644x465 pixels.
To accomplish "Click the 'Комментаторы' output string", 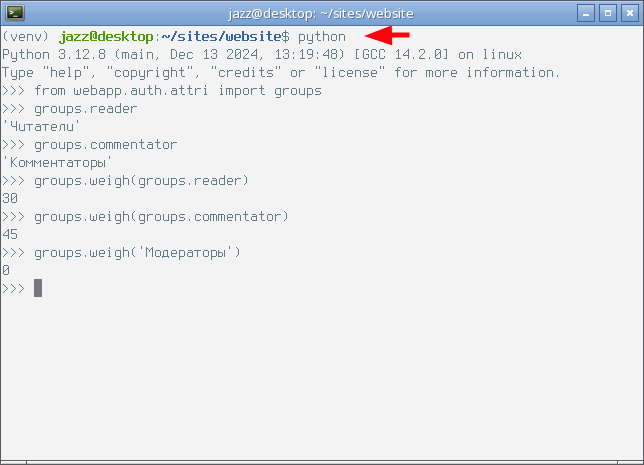I will [57, 163].
